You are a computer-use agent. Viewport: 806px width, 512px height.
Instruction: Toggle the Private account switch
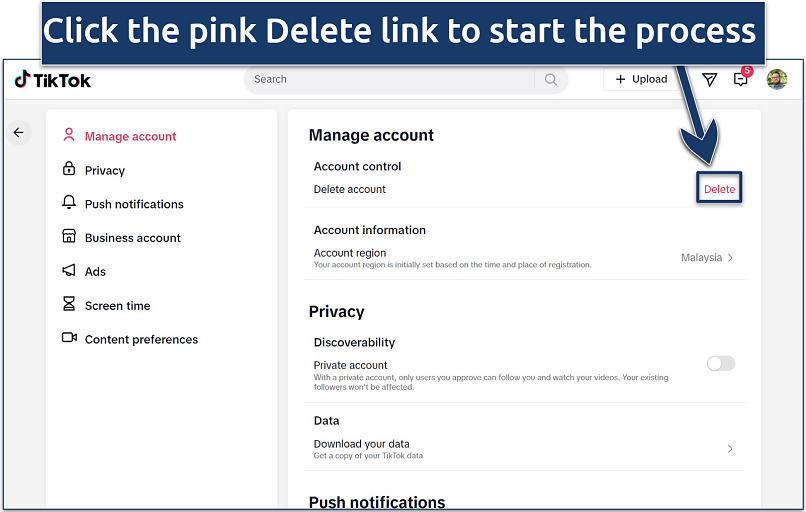click(721, 363)
